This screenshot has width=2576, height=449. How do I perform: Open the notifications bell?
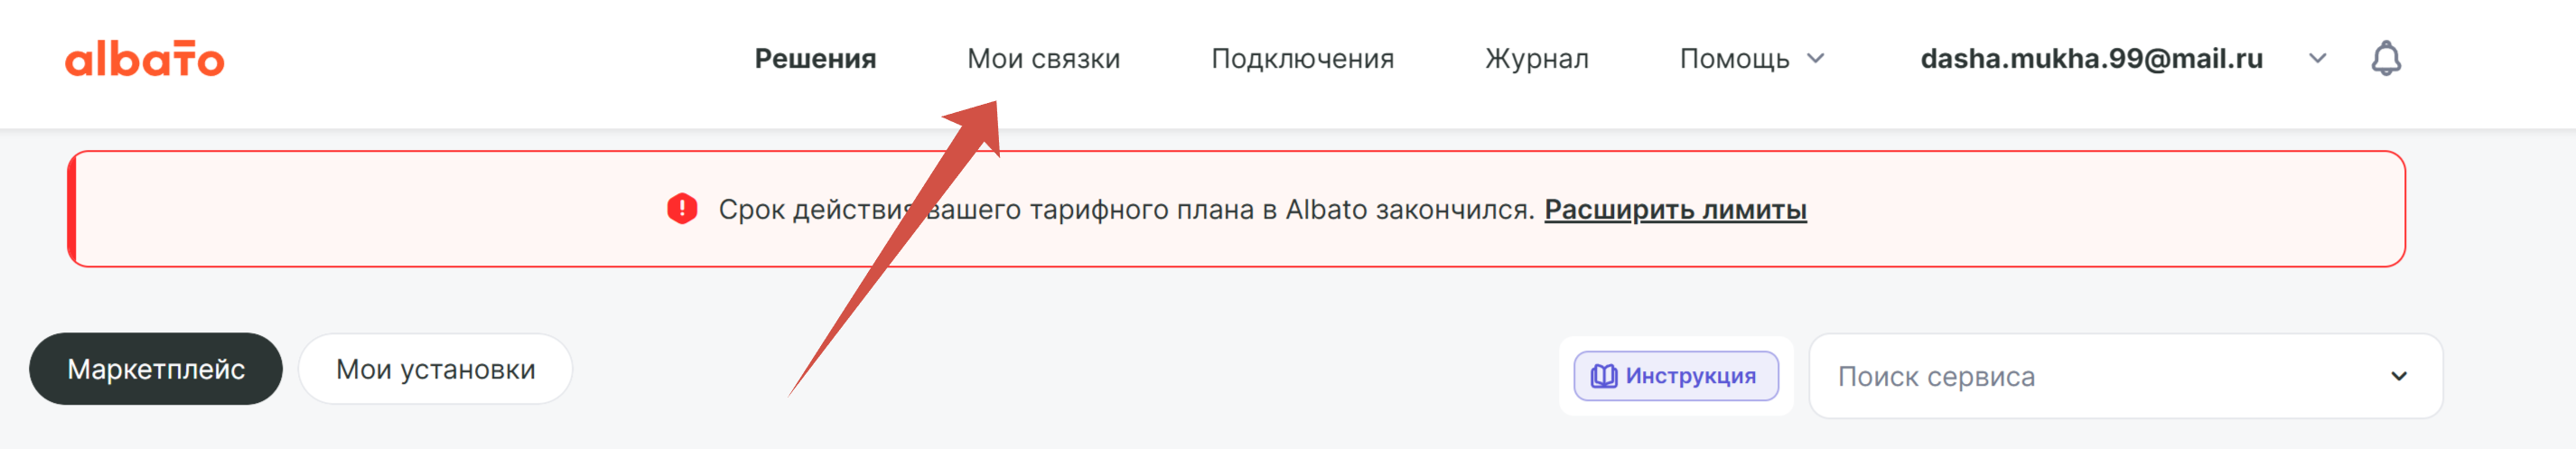click(x=2386, y=59)
